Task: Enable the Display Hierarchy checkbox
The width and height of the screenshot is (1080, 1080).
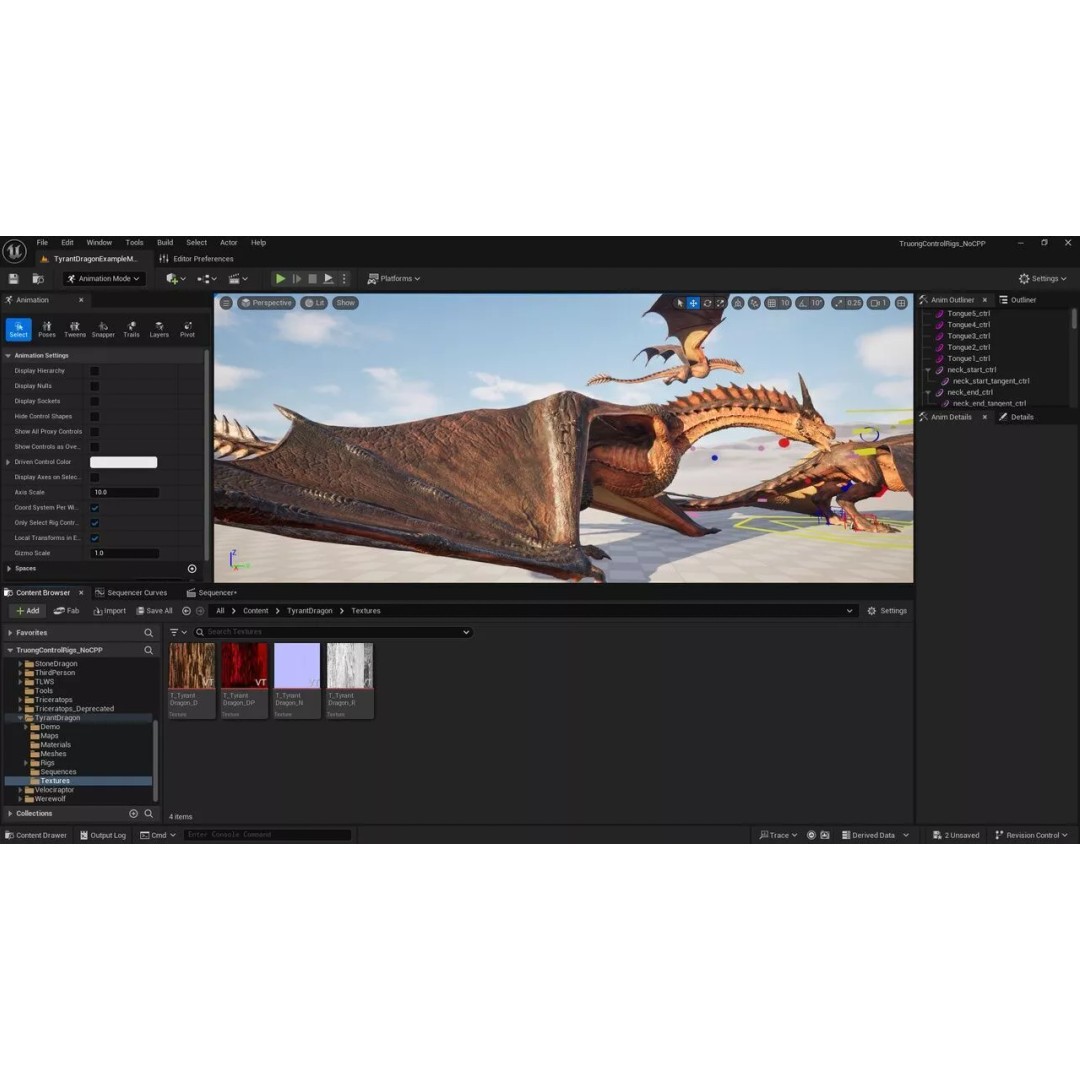Action: click(94, 371)
